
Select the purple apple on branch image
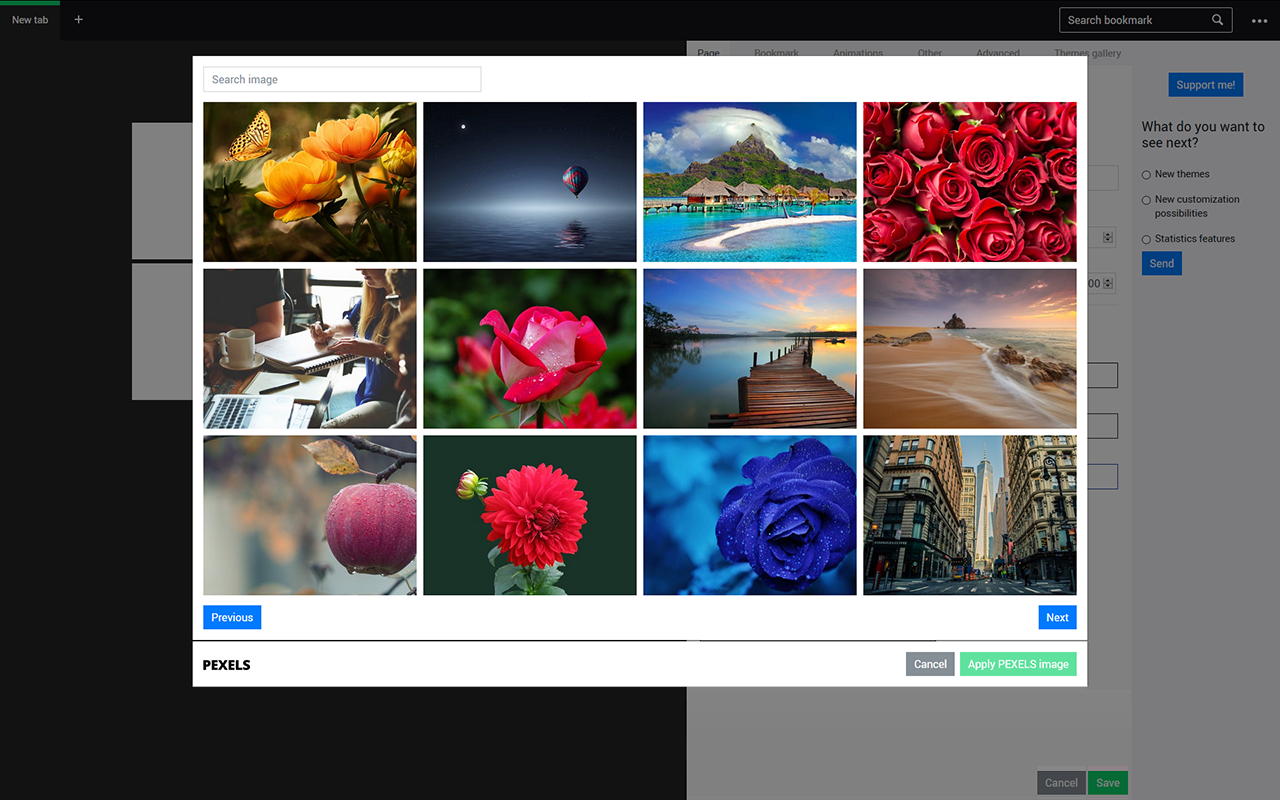pos(310,515)
